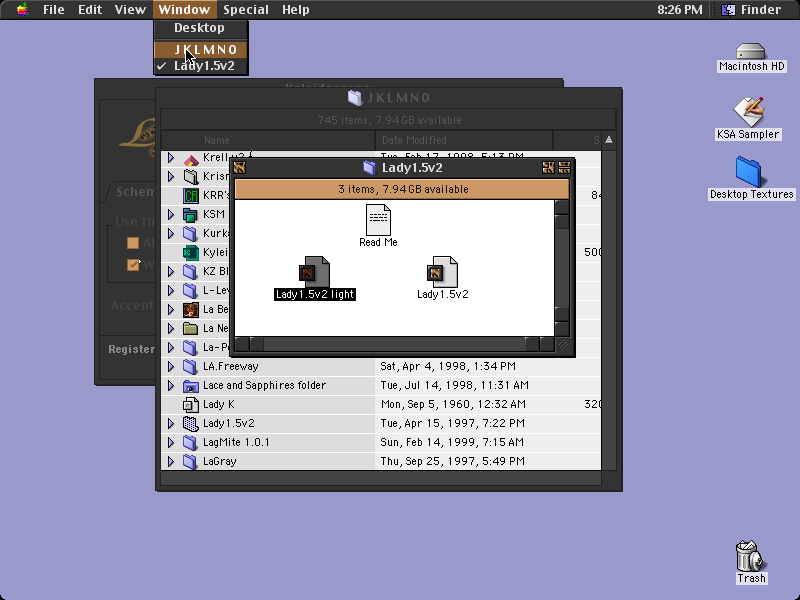Screen dimensions: 800x600
Task: Choose Desktop from the Window menu
Action: click(x=201, y=28)
